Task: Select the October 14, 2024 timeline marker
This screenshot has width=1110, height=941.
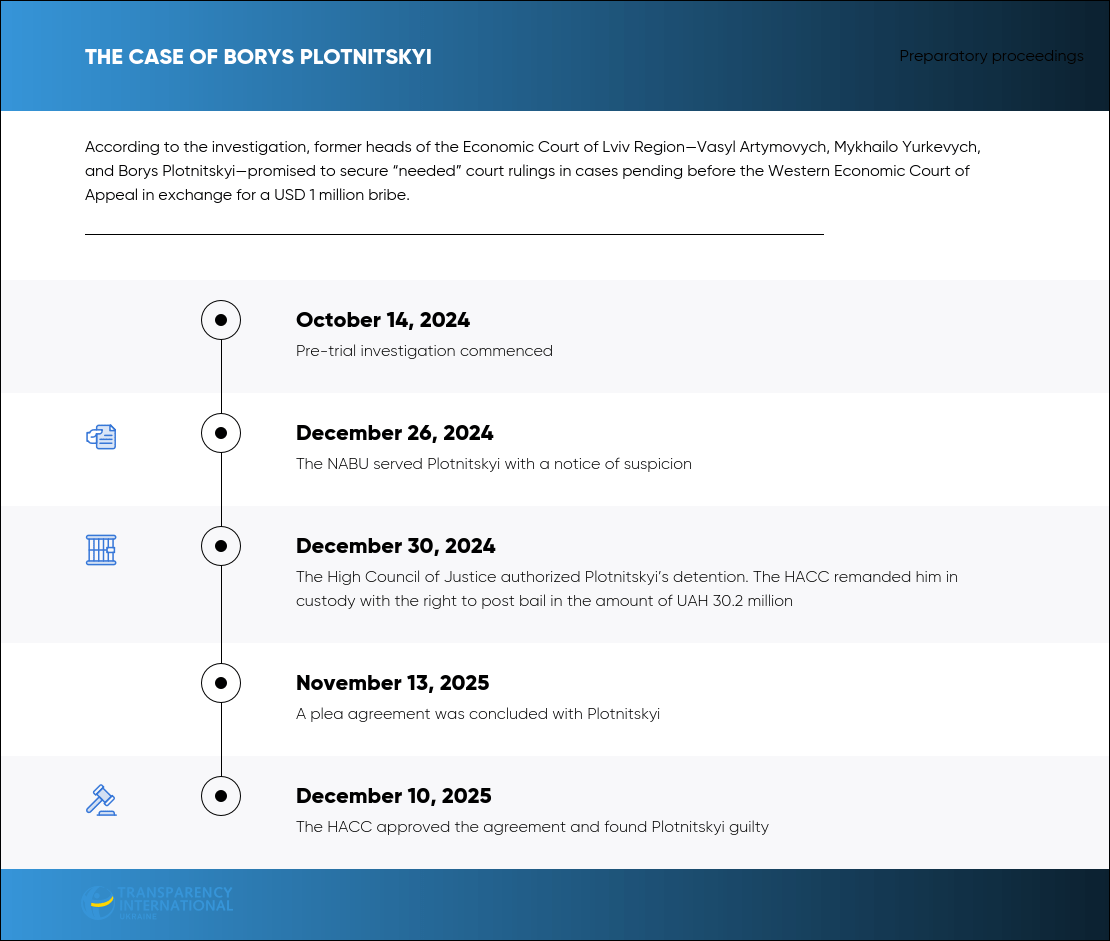Action: pyautogui.click(x=221, y=320)
